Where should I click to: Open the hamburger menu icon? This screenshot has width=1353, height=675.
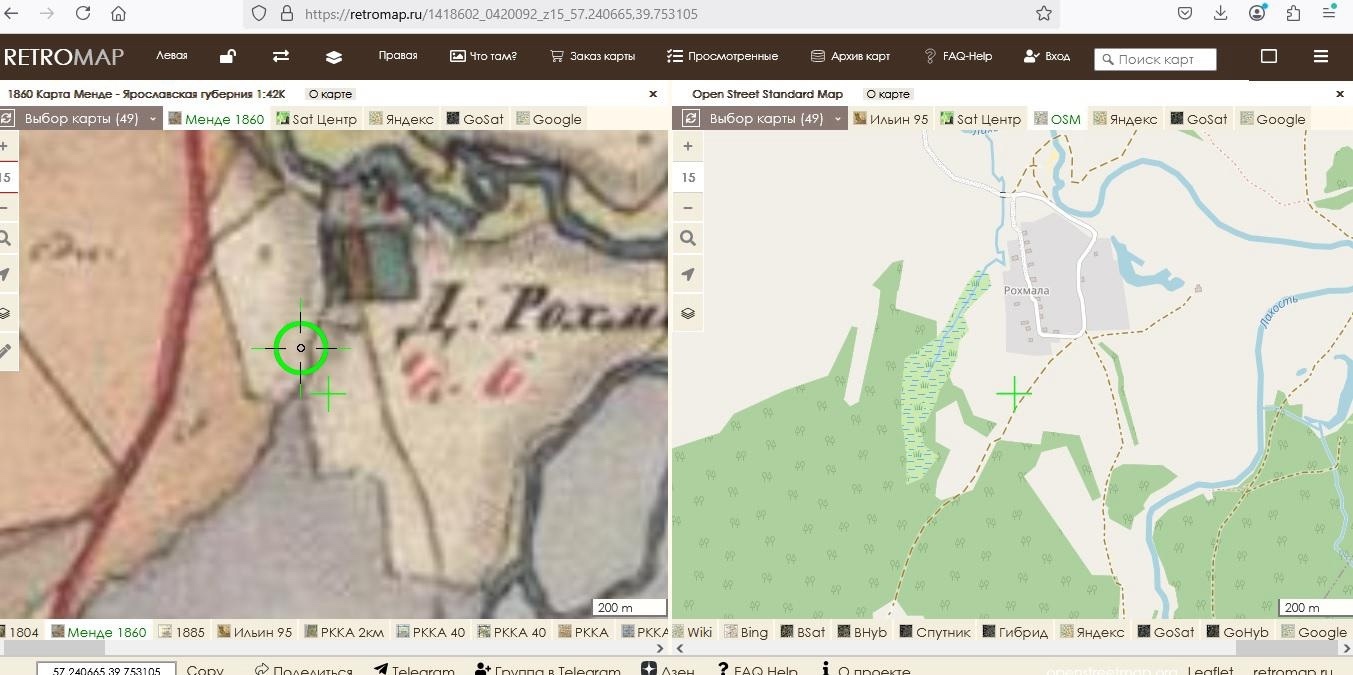pos(1321,56)
